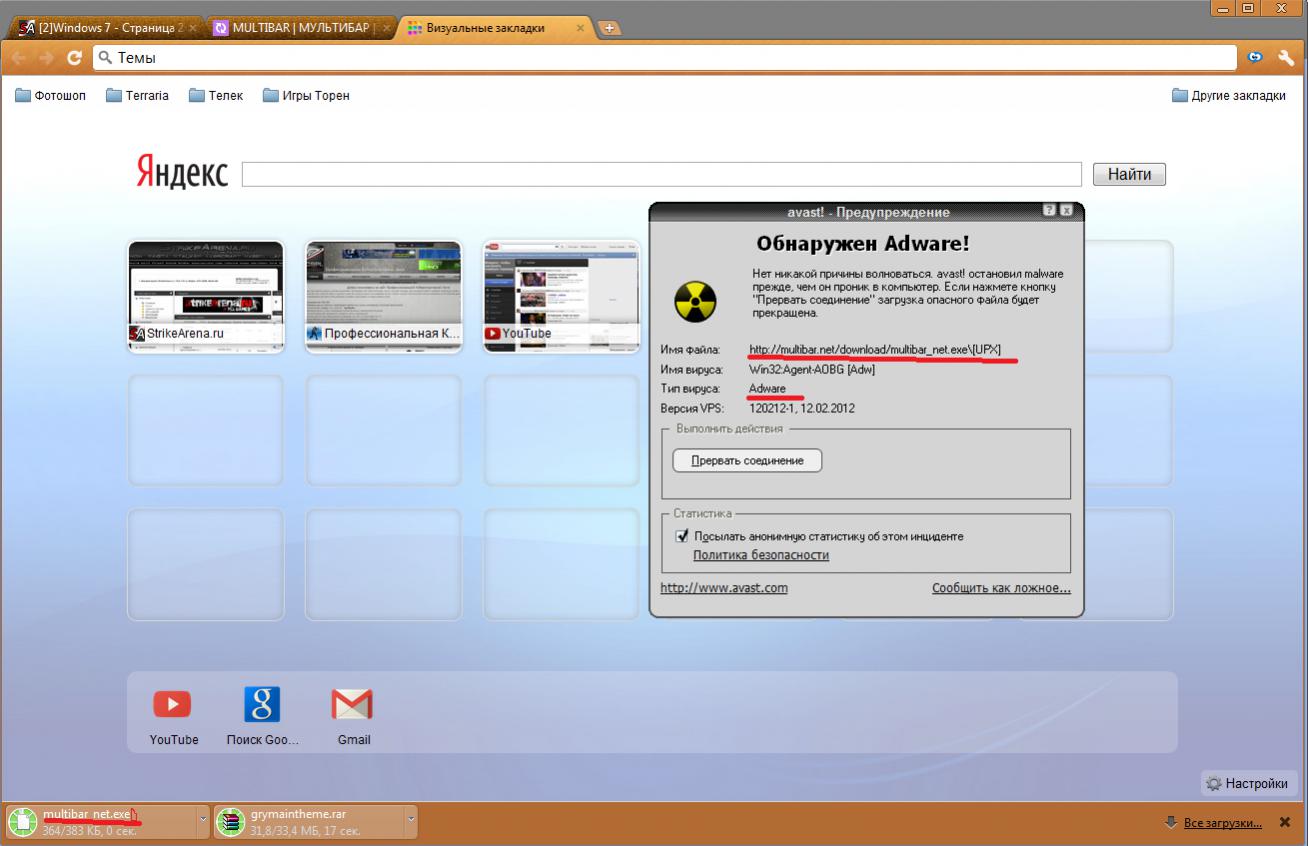
Task: Click the Yandex search input field
Action: point(662,174)
